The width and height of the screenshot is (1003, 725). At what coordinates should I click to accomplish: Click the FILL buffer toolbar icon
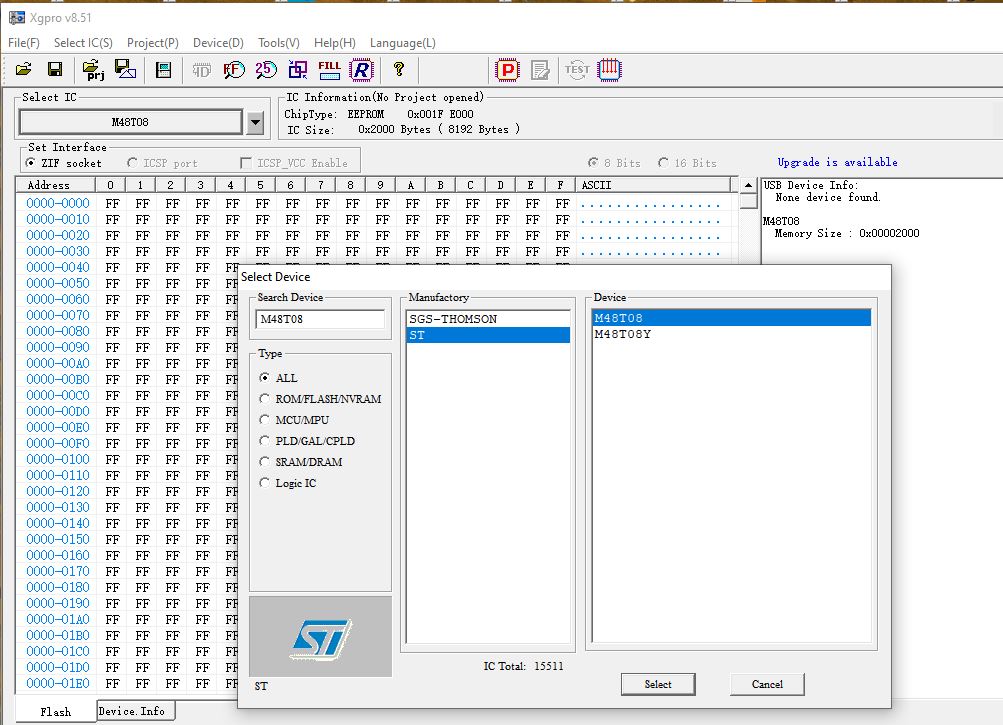pyautogui.click(x=329, y=69)
